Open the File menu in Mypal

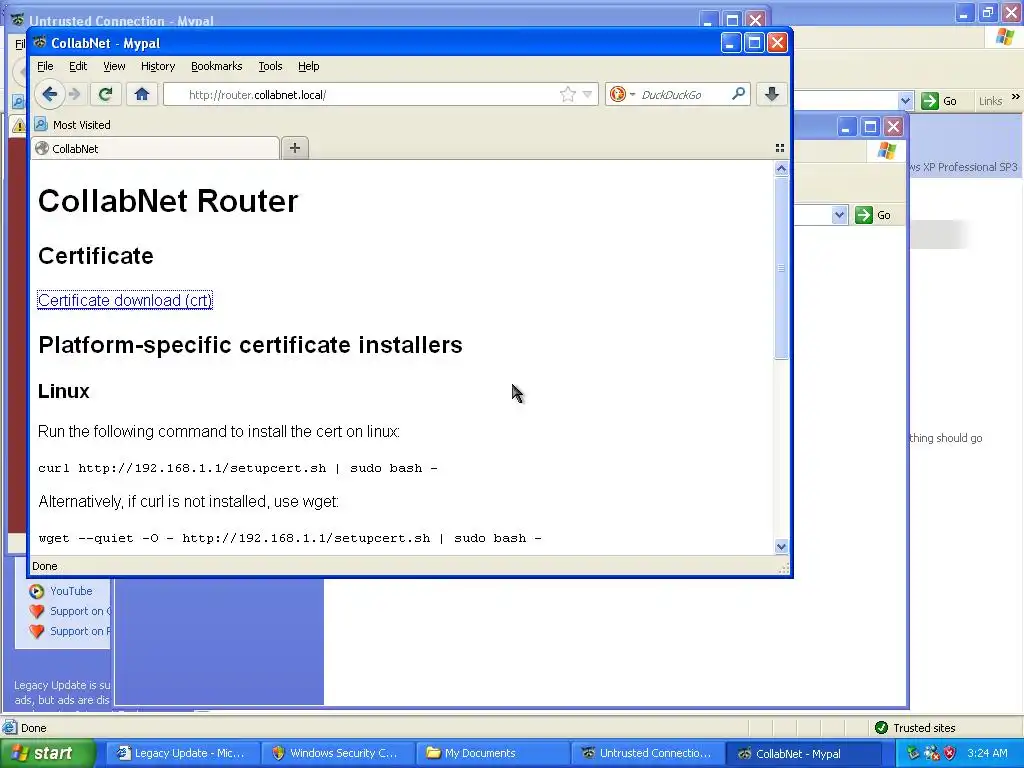(45, 66)
